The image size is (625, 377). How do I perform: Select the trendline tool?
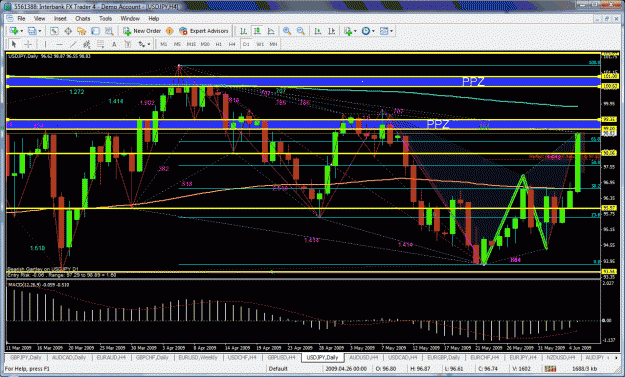point(73,44)
